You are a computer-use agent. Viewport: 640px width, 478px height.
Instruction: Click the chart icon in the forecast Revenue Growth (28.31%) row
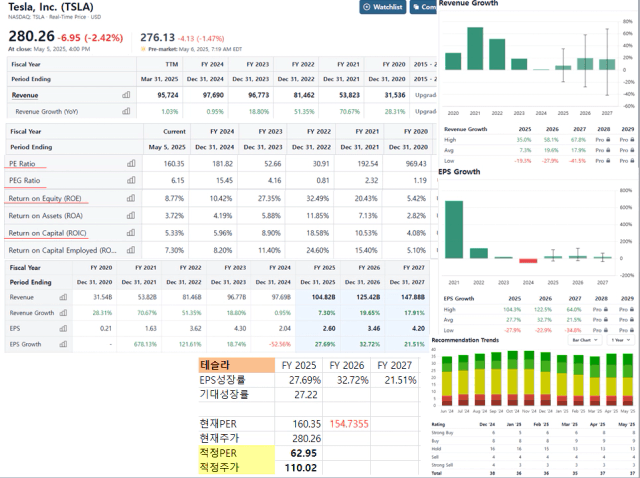point(63,313)
